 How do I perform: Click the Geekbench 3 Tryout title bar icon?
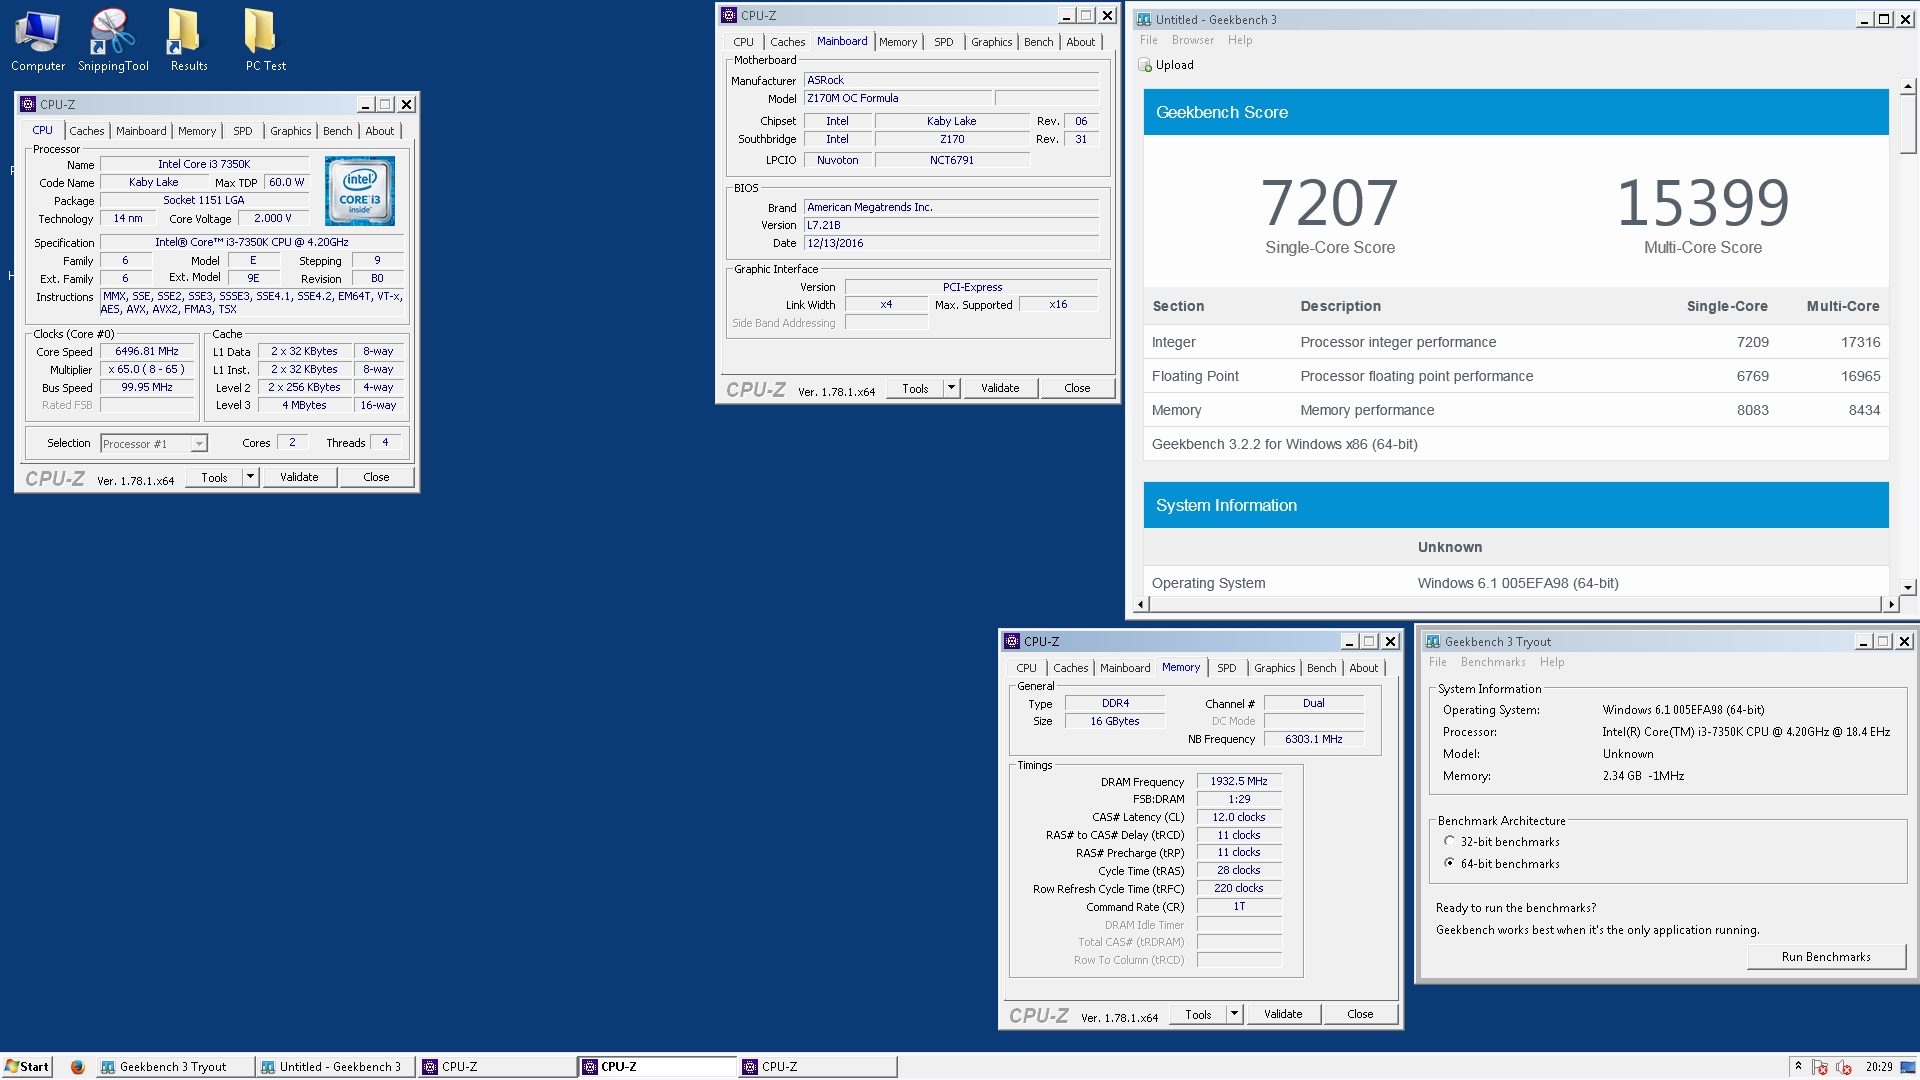[x=1433, y=641]
